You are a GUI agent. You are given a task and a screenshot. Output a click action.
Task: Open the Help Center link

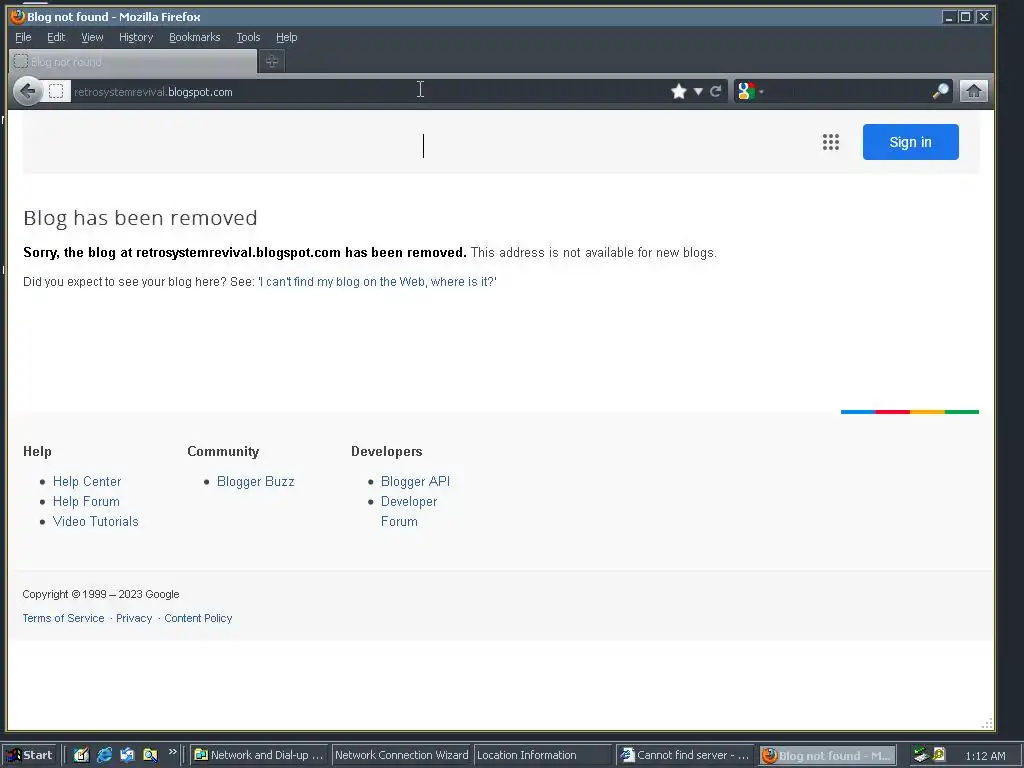(87, 481)
